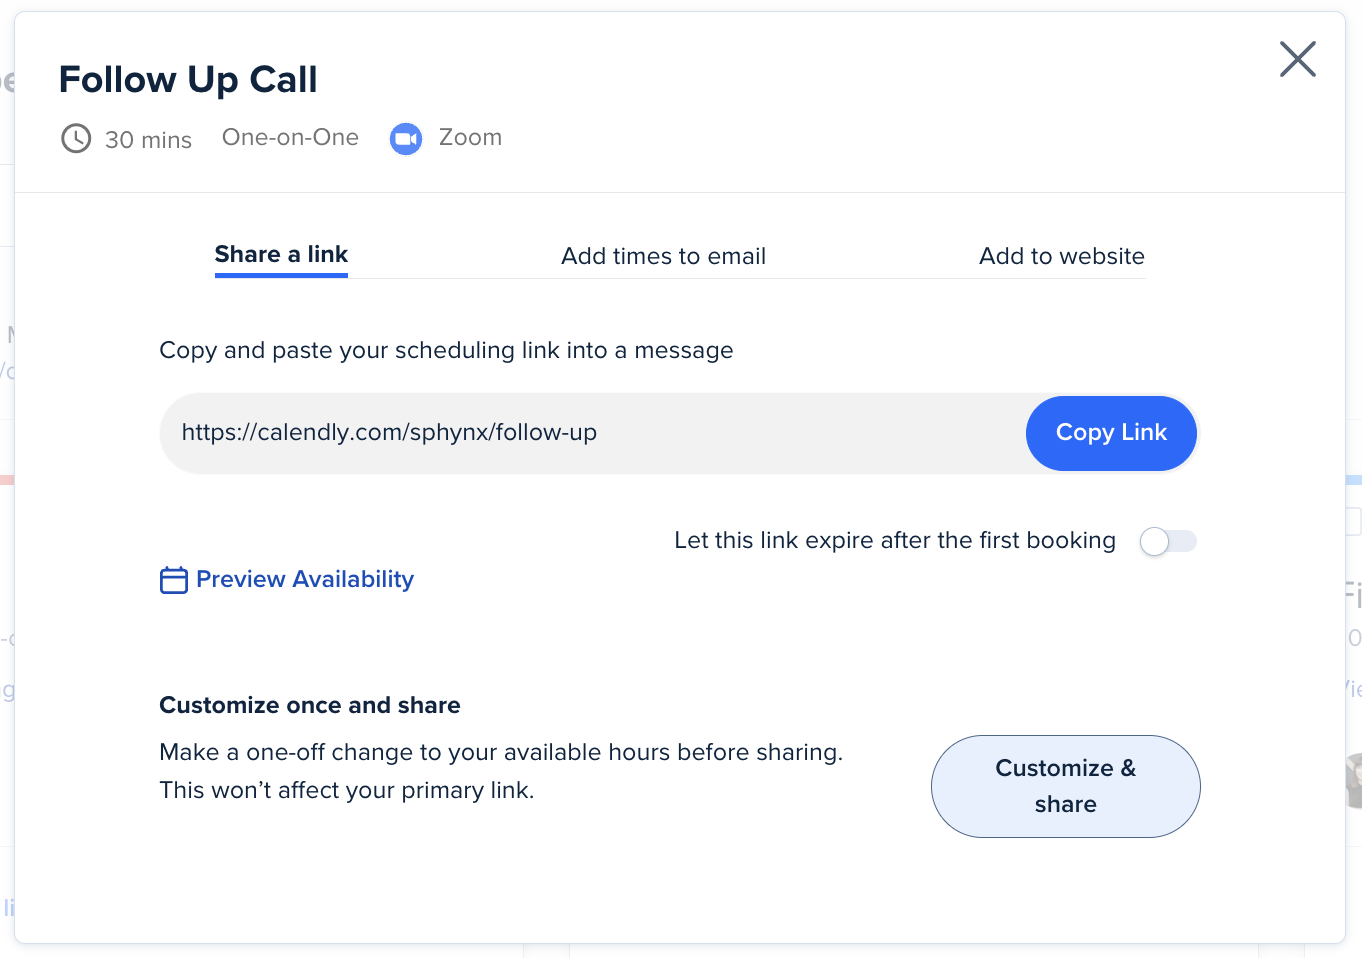
Task: Click the clock duration icon
Action: [76, 138]
